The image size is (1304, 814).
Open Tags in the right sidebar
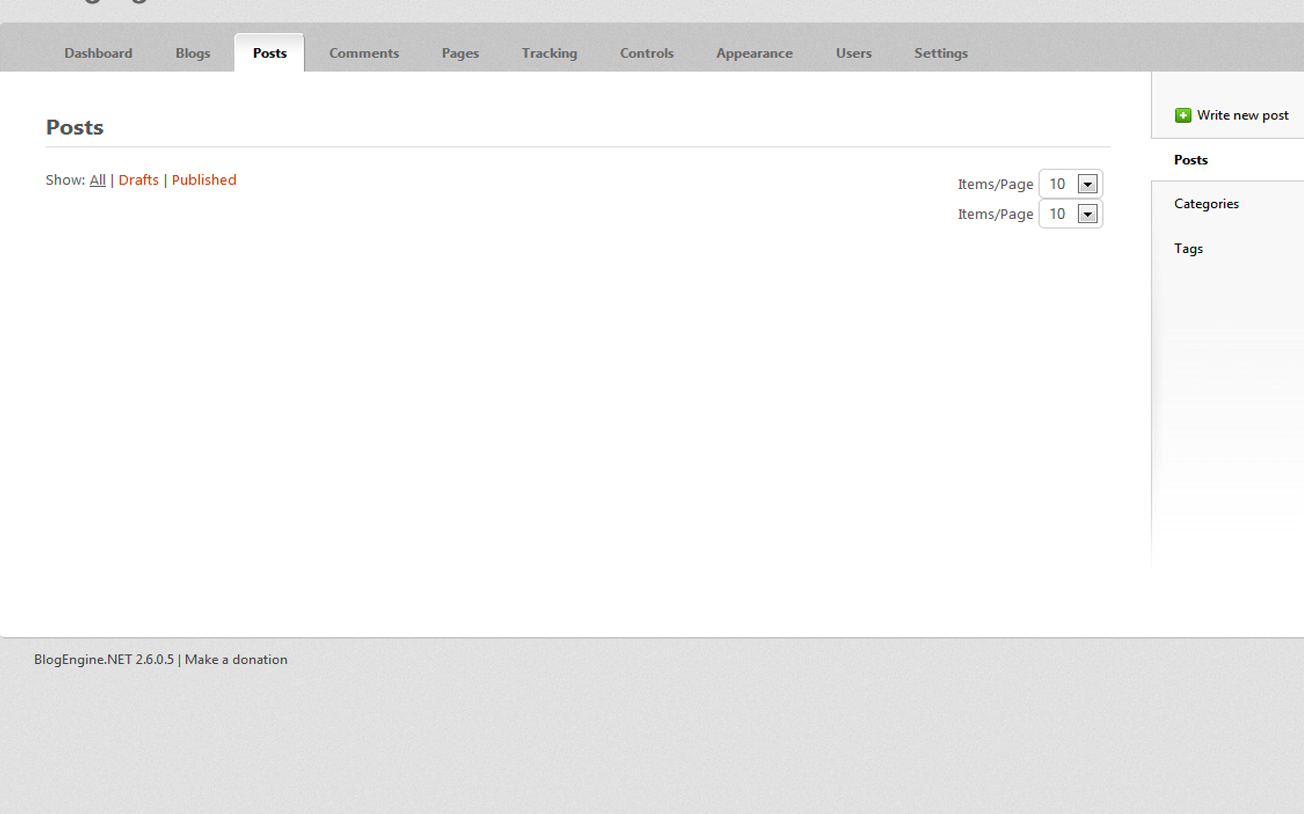[1188, 249]
